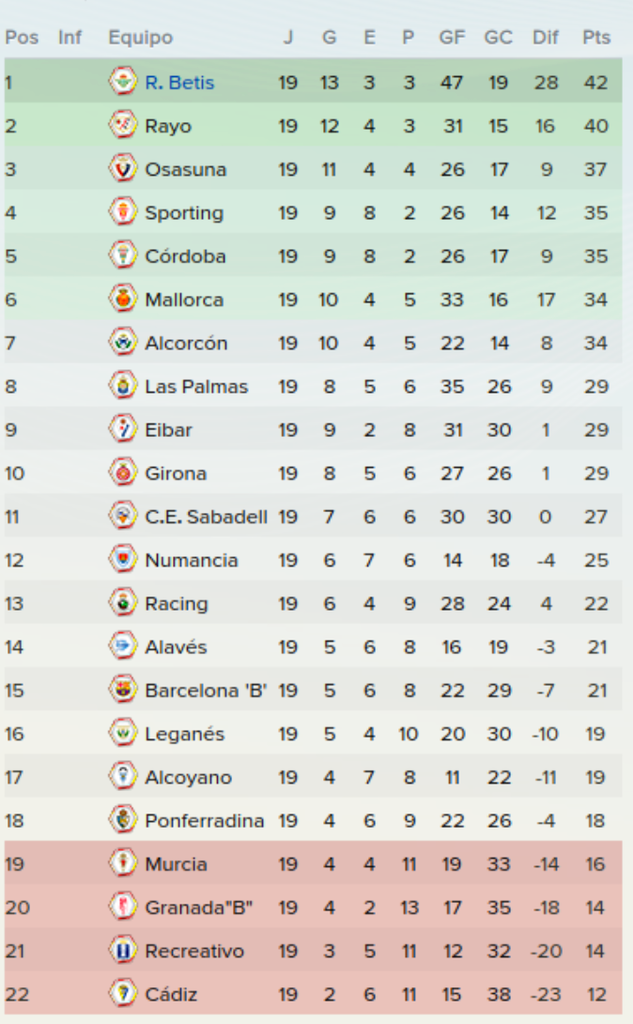Click the Equipo column header
Image resolution: width=633 pixels, height=1024 pixels.
pos(140,37)
